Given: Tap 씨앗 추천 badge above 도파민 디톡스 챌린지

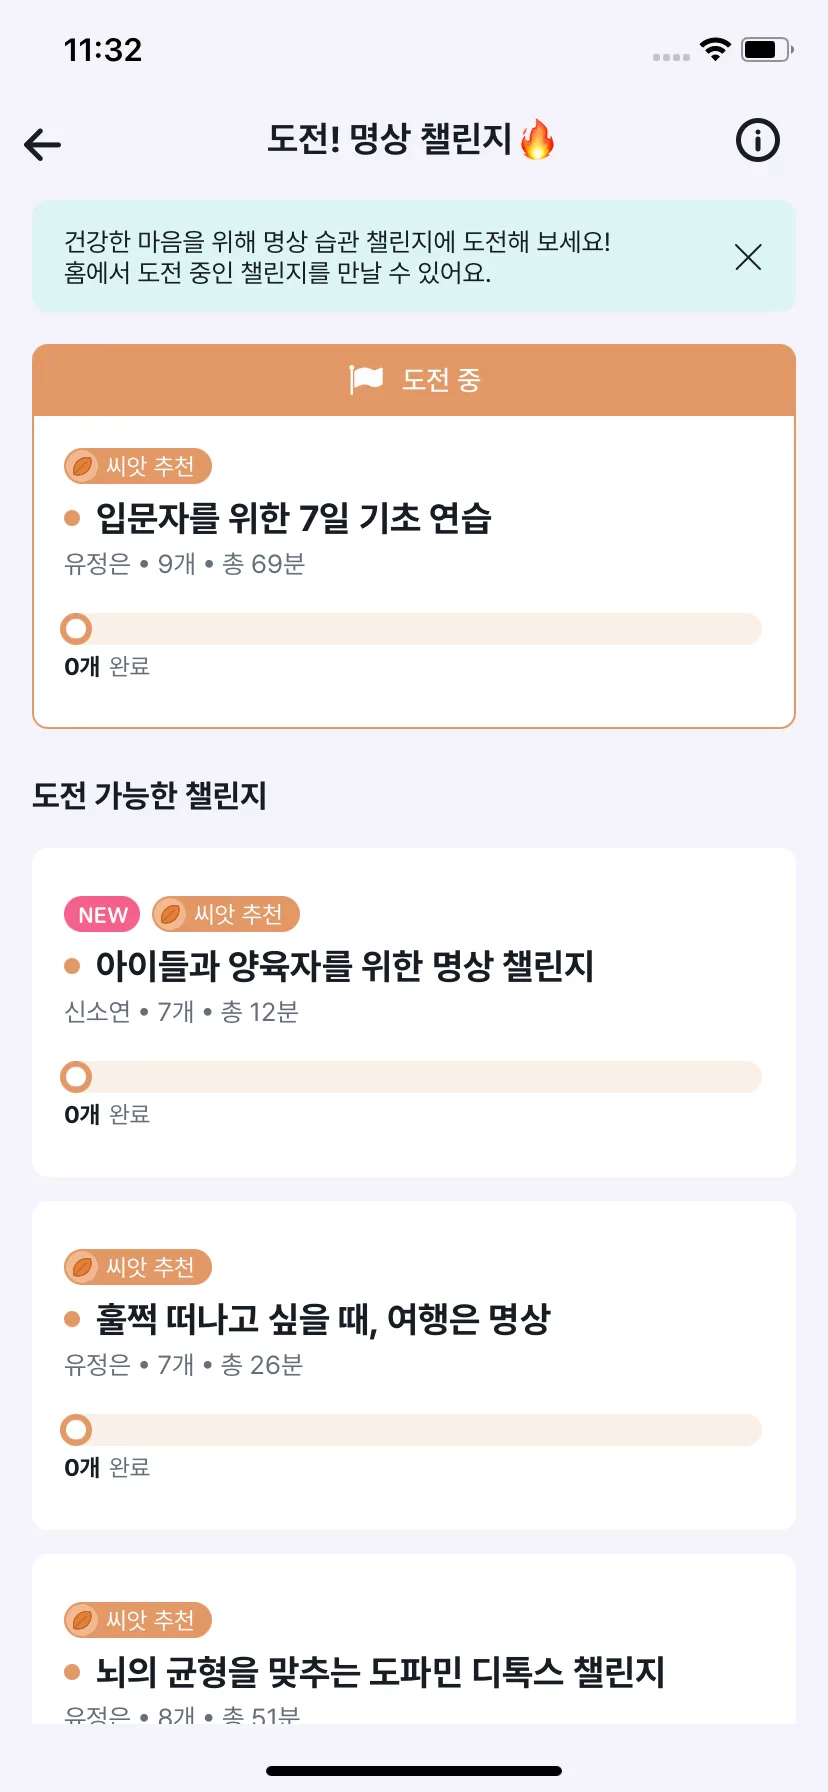Looking at the screenshot, I should pos(138,1620).
